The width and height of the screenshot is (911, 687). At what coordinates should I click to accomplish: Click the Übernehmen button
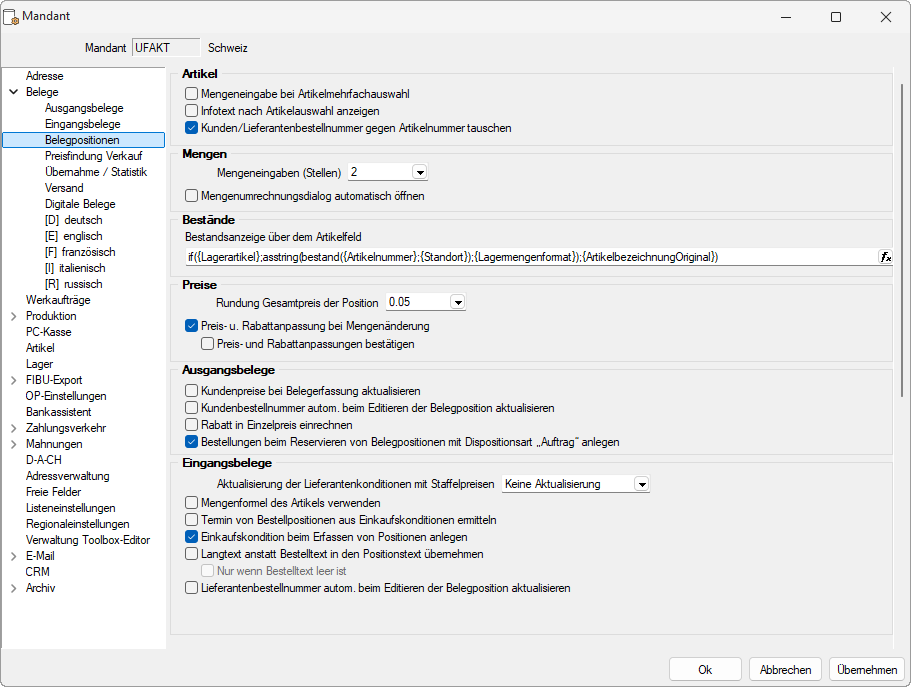click(867, 670)
